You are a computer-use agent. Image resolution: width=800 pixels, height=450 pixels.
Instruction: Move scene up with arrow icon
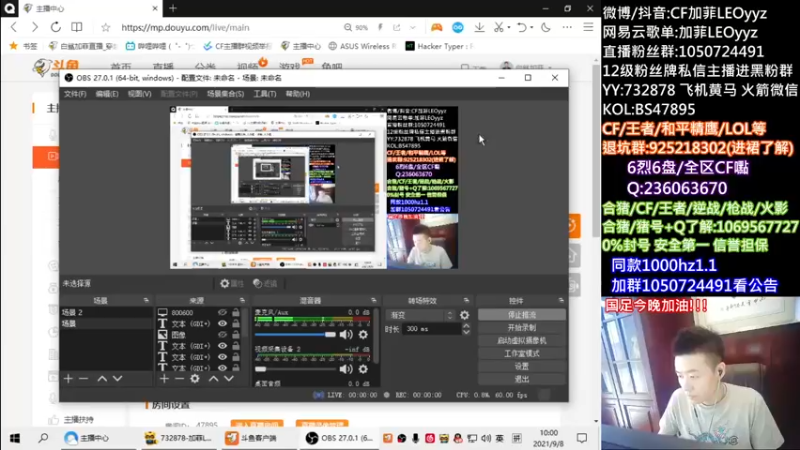[x=102, y=379]
